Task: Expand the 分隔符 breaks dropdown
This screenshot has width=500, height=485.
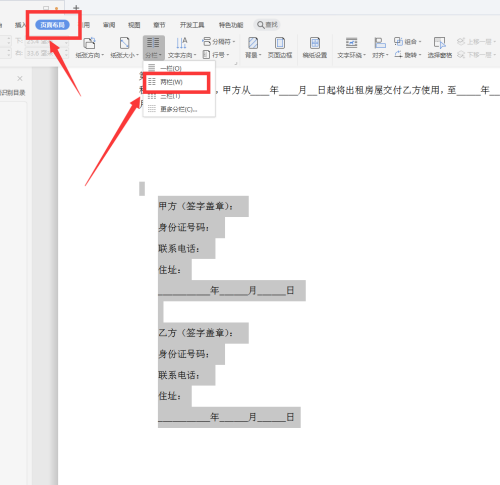Action: (x=219, y=42)
